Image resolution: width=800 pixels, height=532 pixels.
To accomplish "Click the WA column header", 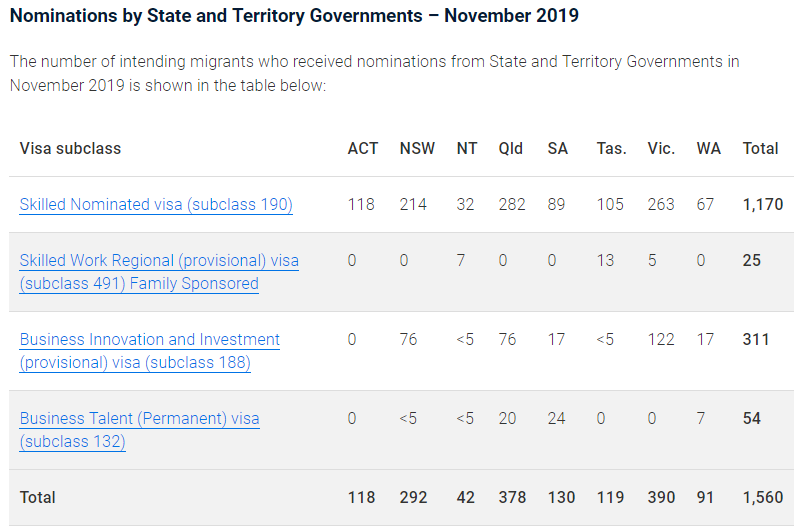I will (x=708, y=148).
